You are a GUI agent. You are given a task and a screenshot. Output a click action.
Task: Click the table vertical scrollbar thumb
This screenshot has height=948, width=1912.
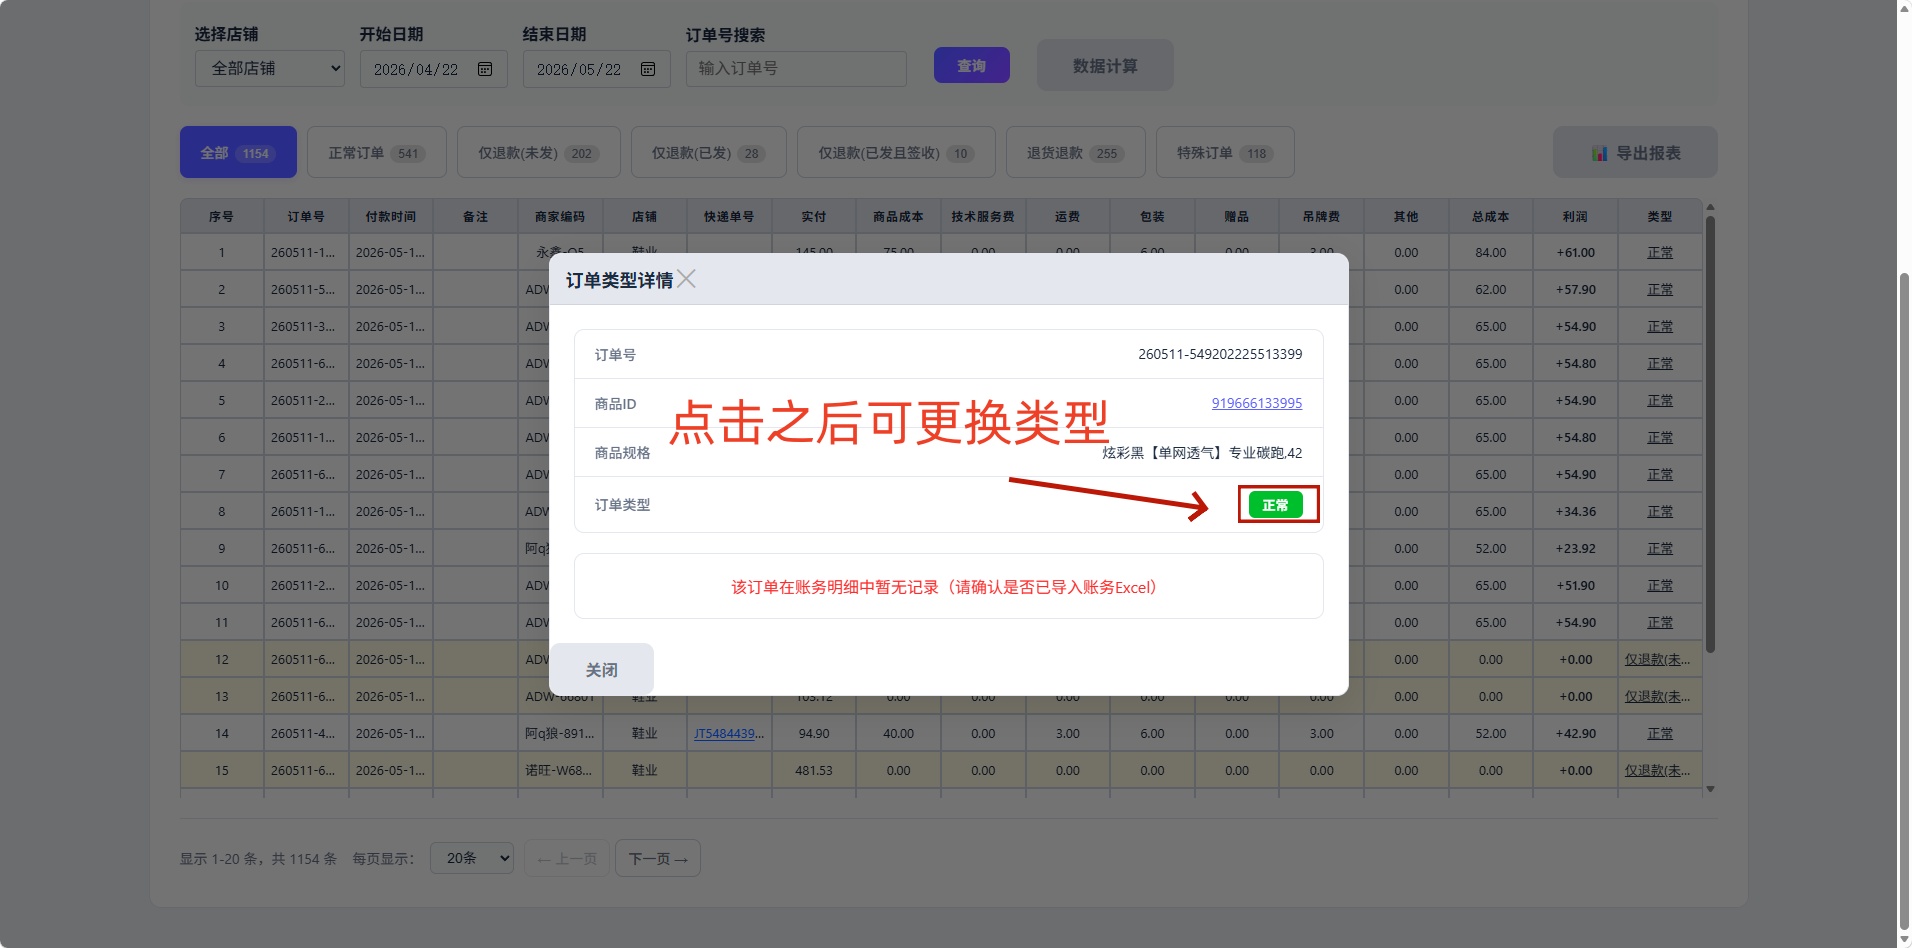(1710, 434)
